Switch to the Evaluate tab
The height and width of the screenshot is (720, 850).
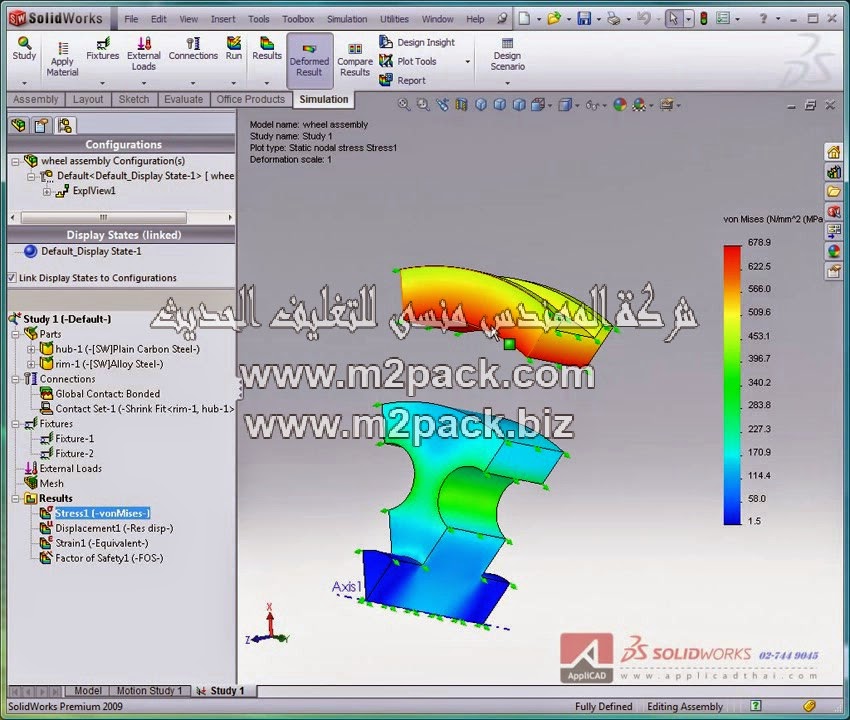(x=183, y=99)
